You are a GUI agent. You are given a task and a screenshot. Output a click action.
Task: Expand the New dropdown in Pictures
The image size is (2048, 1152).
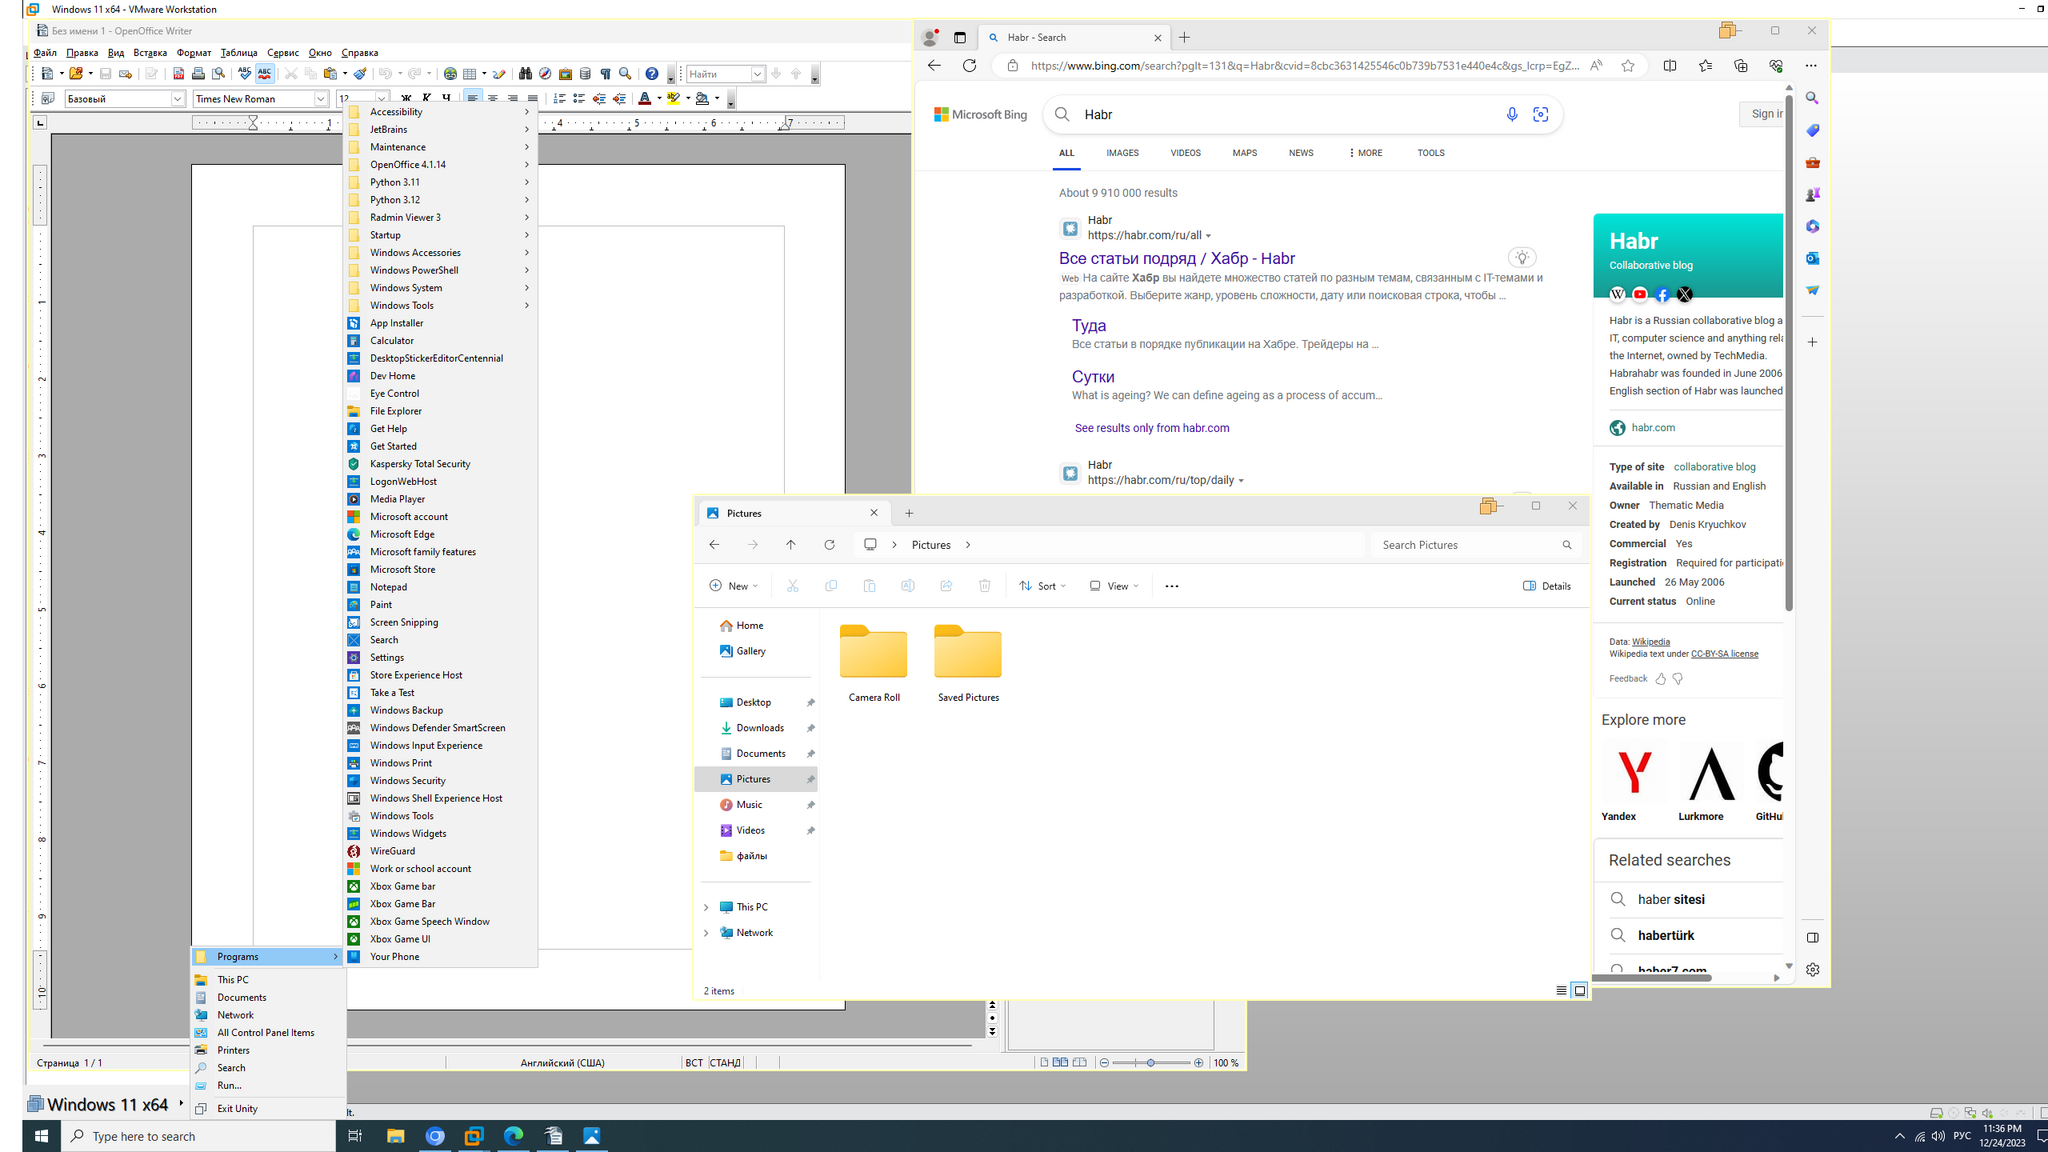click(734, 586)
